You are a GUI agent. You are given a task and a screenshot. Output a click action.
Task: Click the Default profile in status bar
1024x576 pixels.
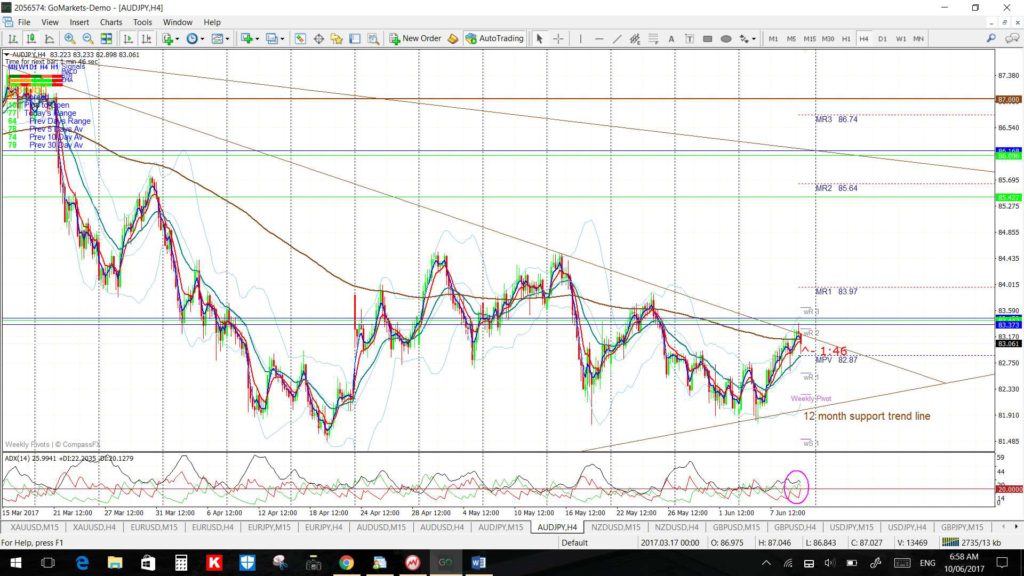(x=574, y=543)
